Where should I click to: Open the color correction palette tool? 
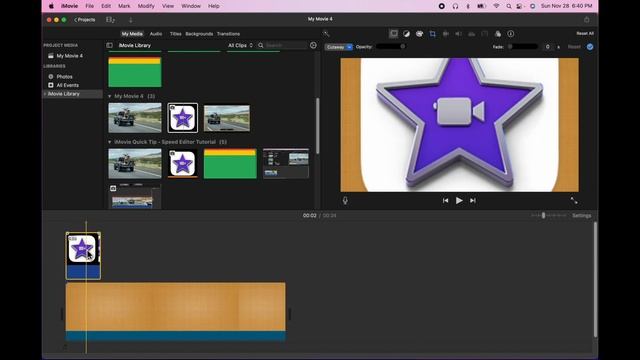(x=420, y=34)
